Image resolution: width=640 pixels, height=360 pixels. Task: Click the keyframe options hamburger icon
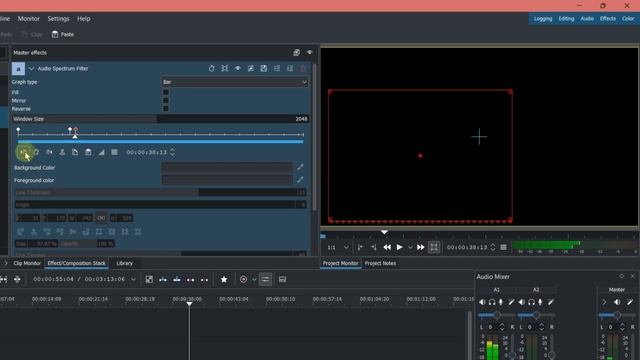[x=114, y=152]
